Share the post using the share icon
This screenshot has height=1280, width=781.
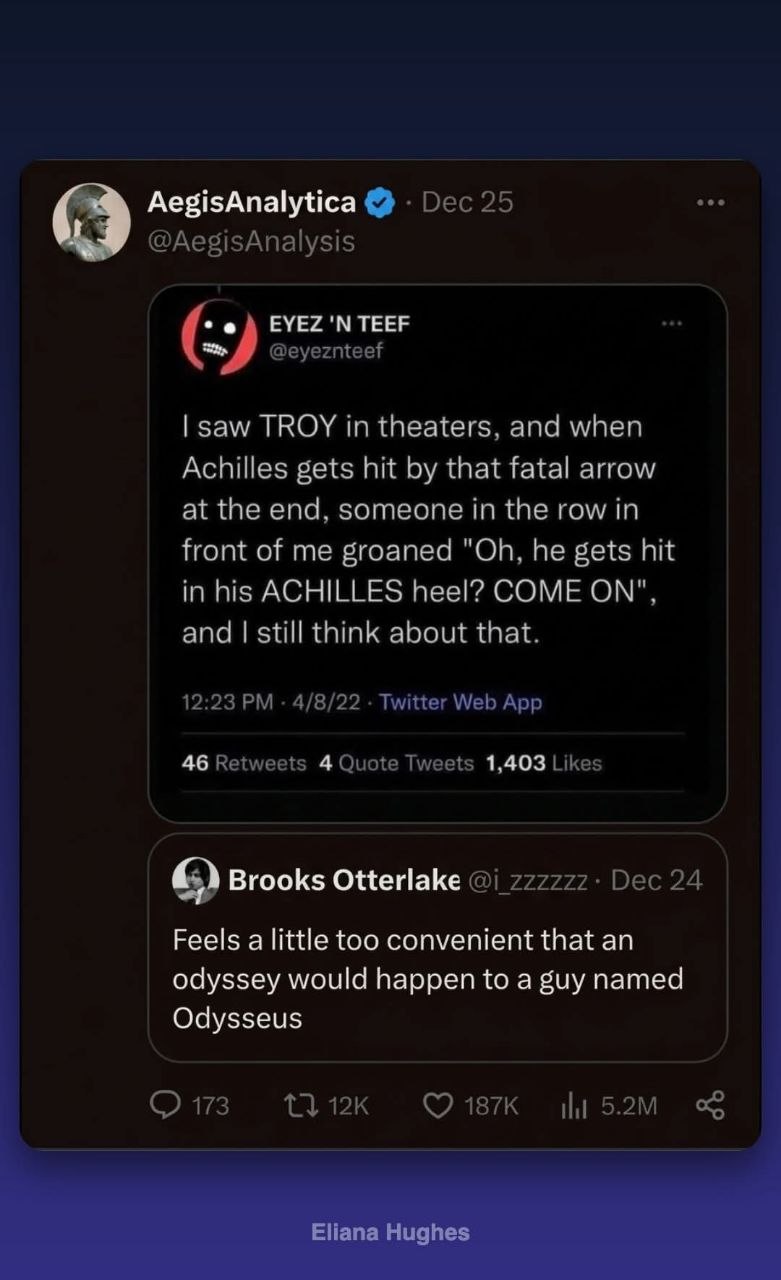coord(710,1104)
